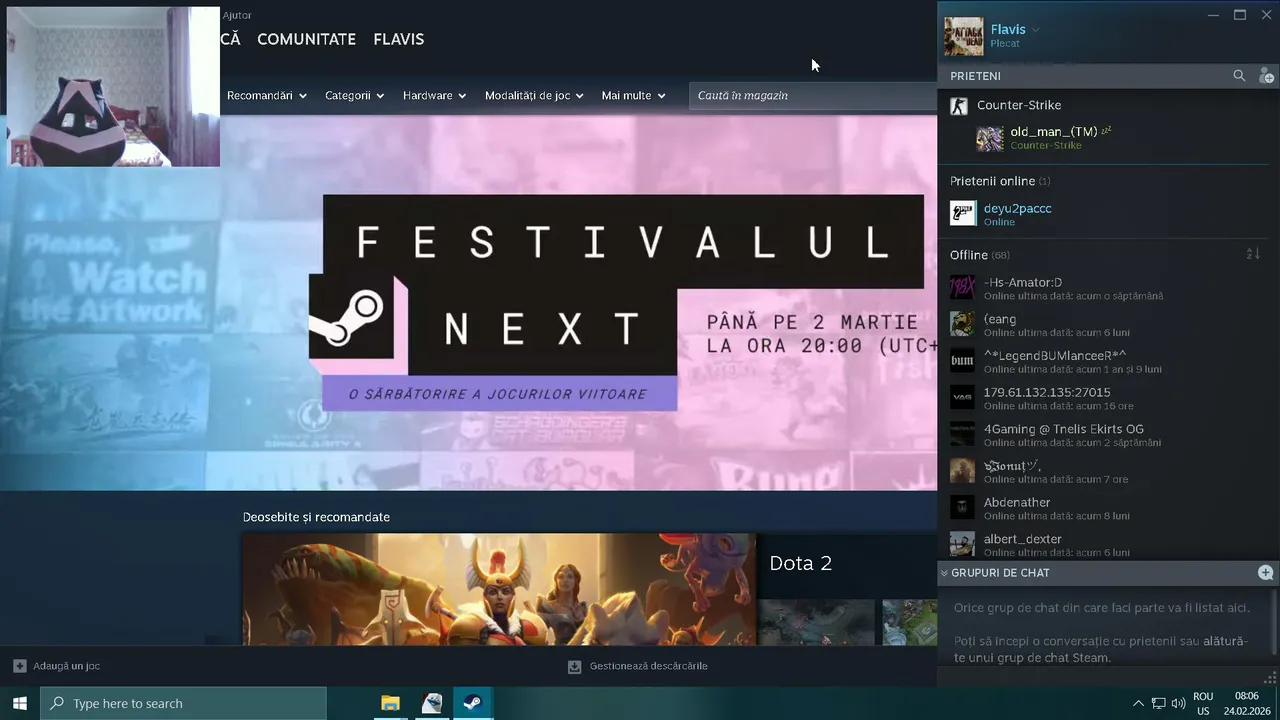Viewport: 1280px width, 720px height.
Task: Open the FLAVIS profile tab
Action: click(399, 39)
